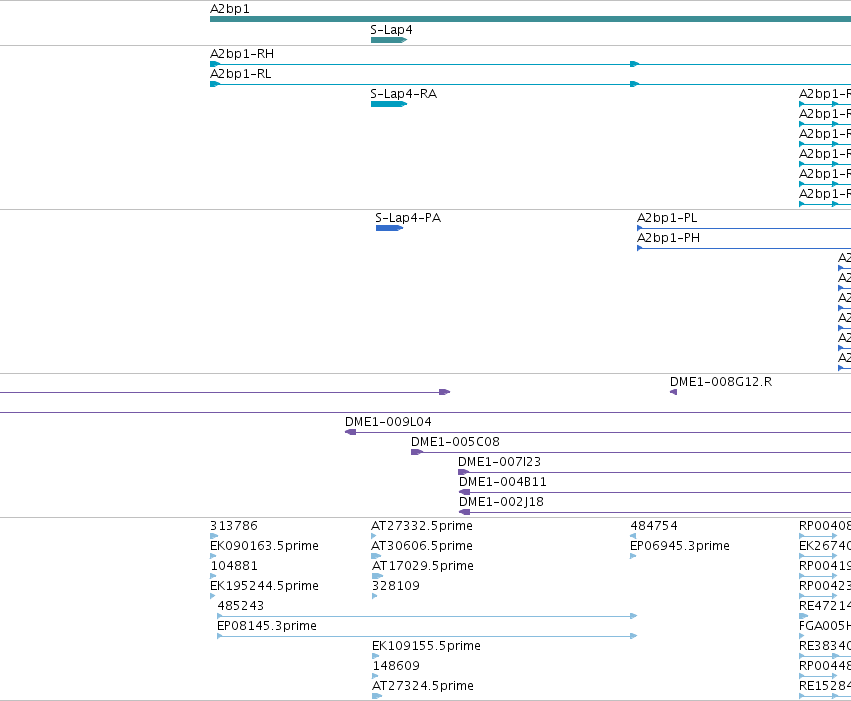Open the A2bp1-RH transcript label
The width and height of the screenshot is (851, 701).
point(242,54)
